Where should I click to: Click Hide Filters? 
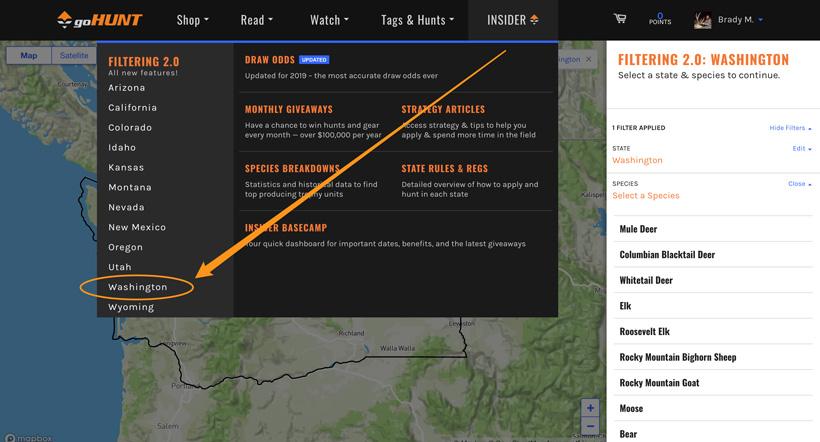tap(790, 128)
